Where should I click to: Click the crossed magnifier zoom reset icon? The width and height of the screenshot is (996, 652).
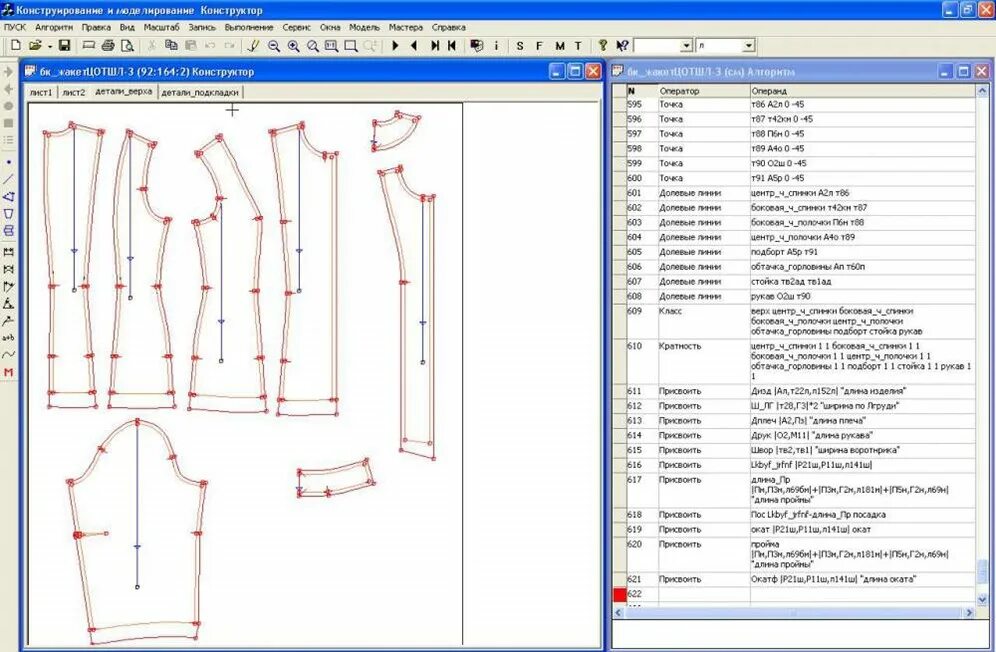[313, 46]
